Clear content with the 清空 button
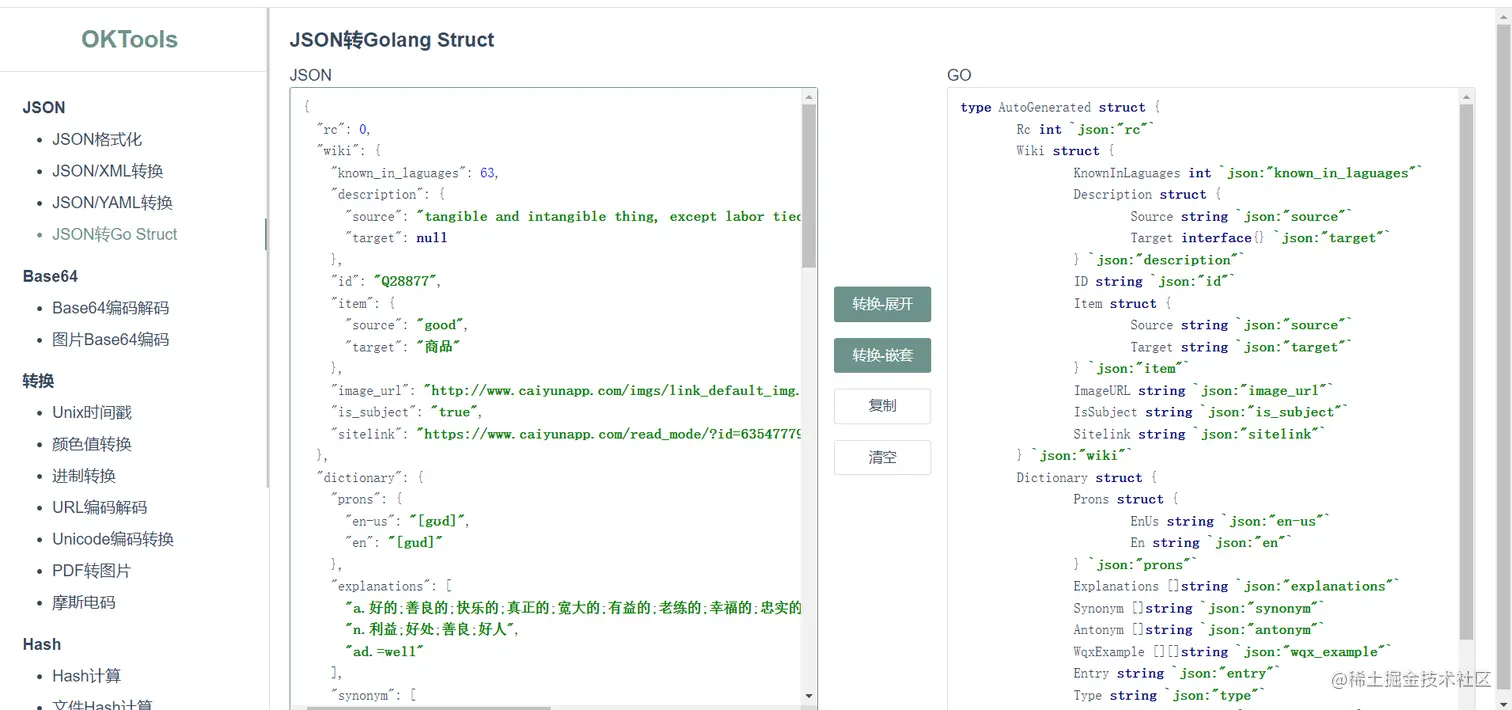 point(882,457)
